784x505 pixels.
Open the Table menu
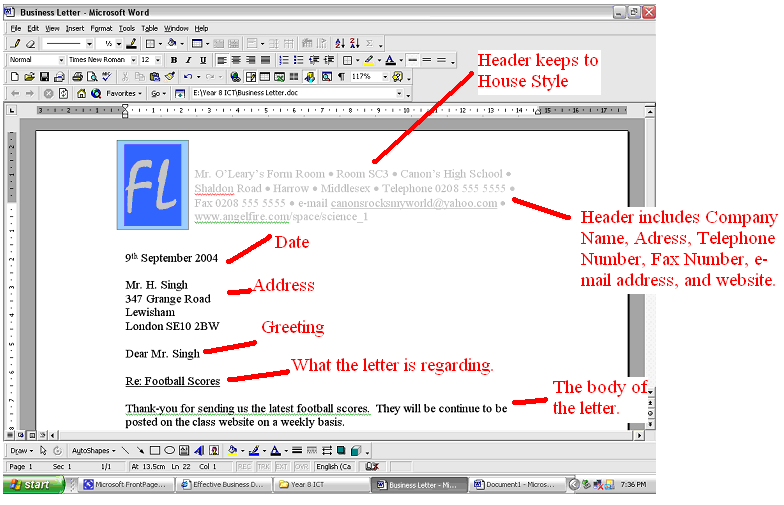click(150, 28)
